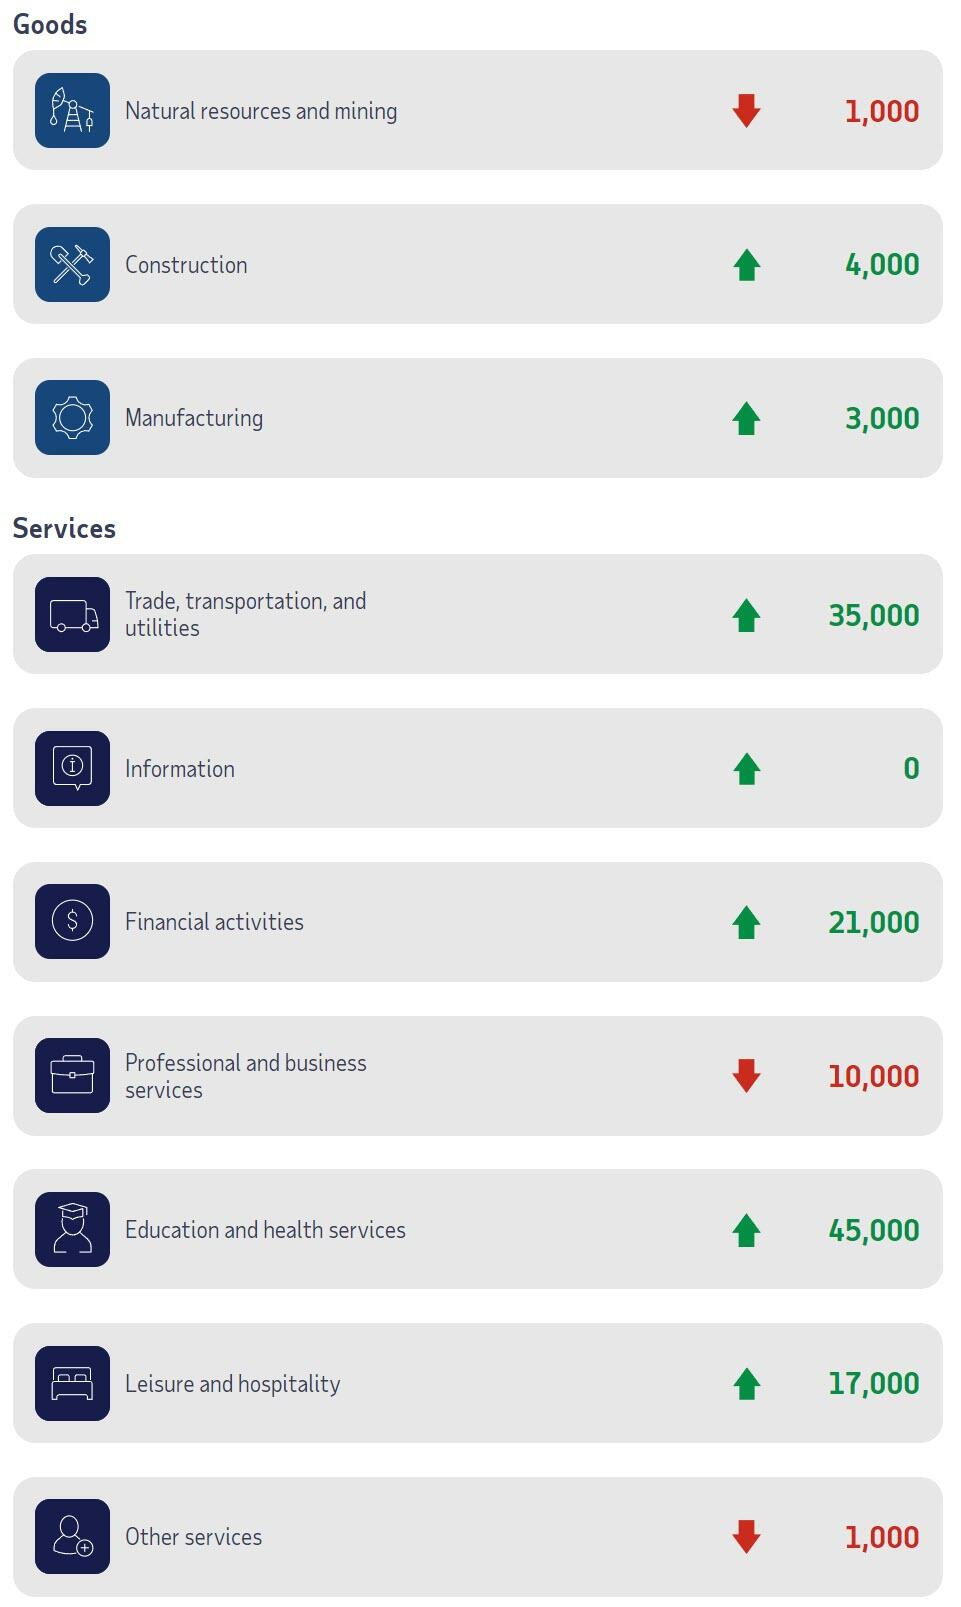Screen dimensions: 961x1607
Task: Click the Information speech bubble icon
Action: [72, 768]
